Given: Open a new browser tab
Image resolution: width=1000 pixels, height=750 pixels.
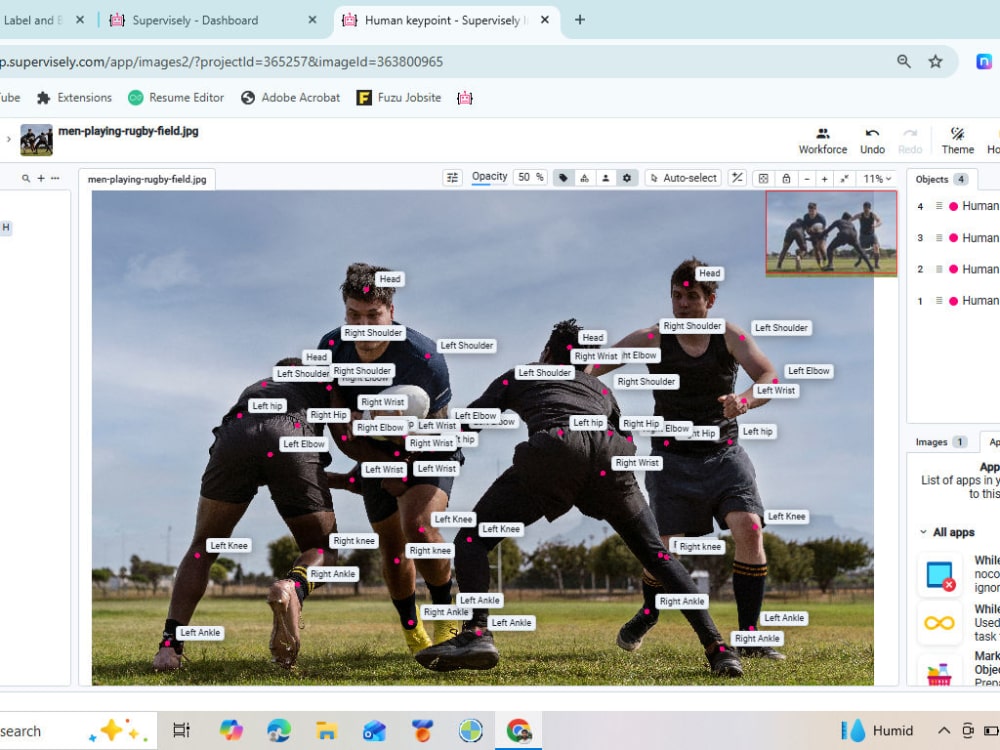Looking at the screenshot, I should [x=580, y=20].
